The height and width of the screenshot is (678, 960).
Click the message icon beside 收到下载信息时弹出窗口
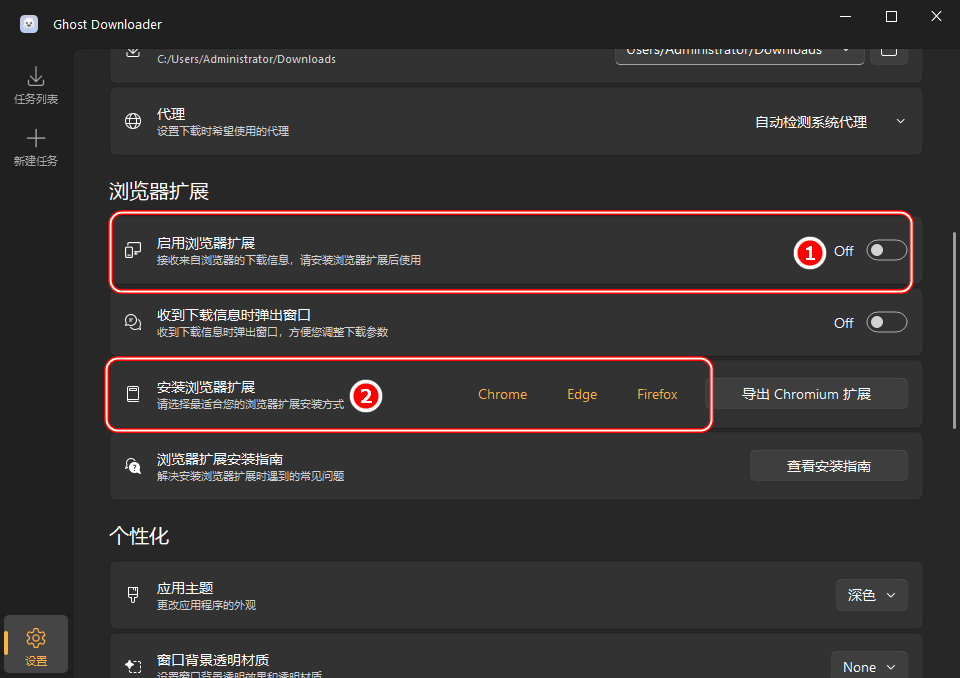click(133, 322)
